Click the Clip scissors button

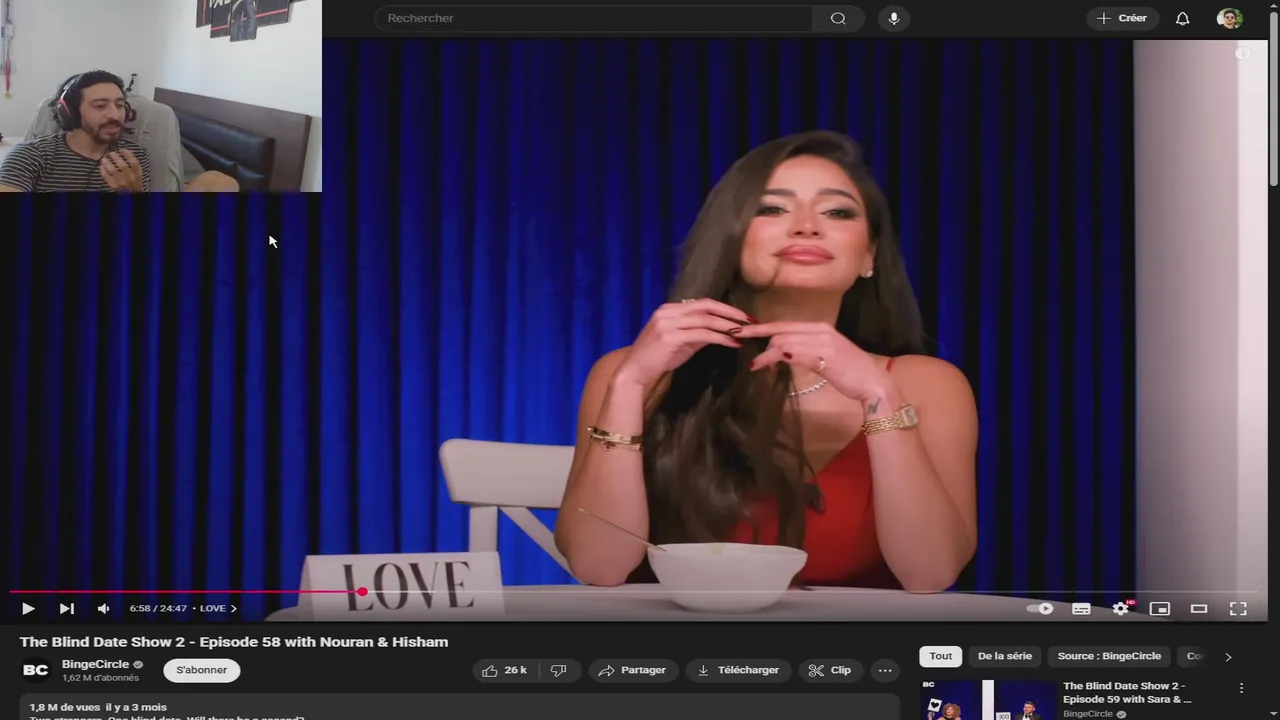830,670
